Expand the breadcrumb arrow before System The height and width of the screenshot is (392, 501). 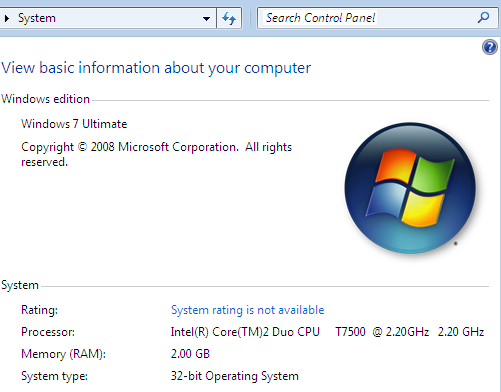coord(7,18)
